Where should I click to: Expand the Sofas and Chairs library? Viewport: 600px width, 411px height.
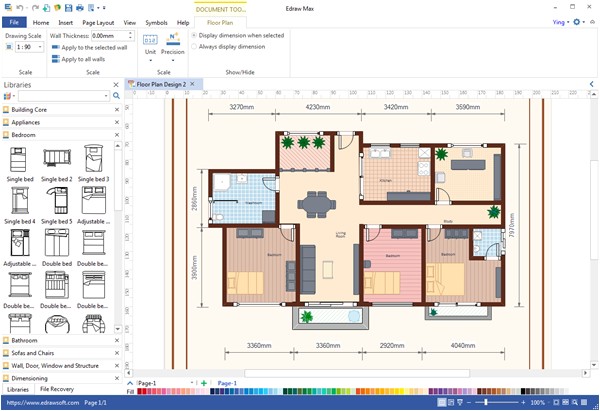[33, 353]
